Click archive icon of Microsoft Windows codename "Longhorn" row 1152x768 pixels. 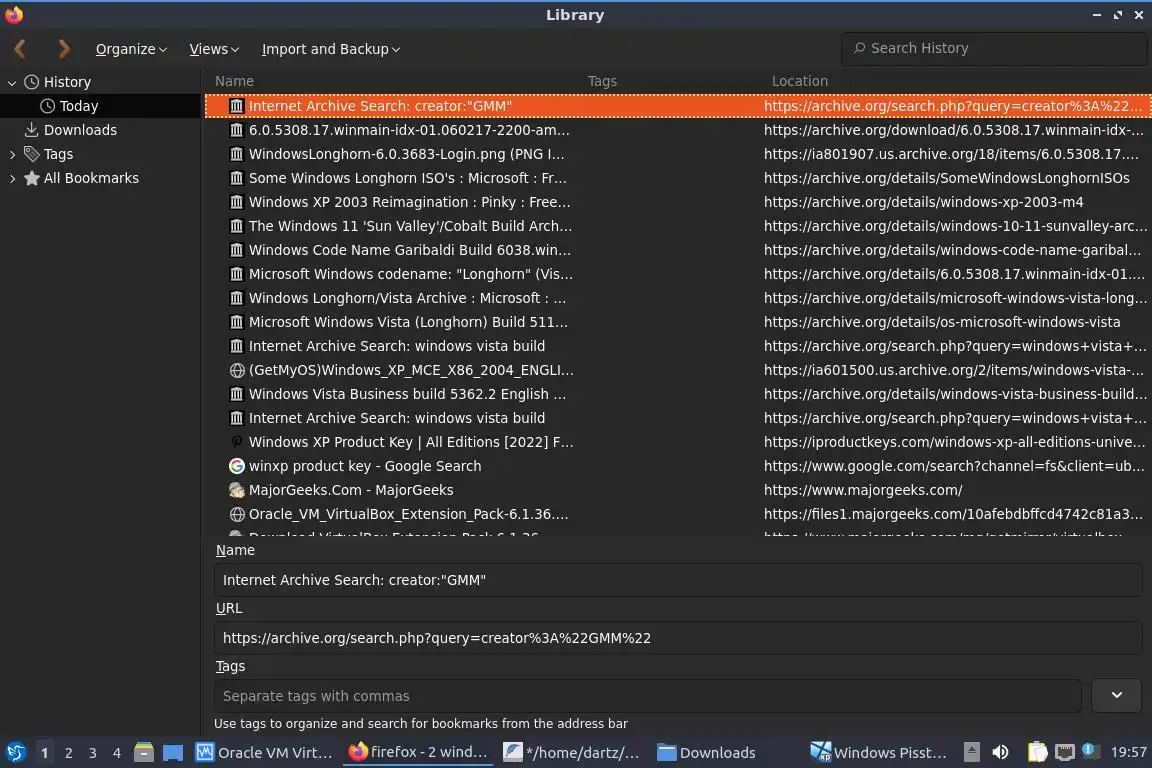pyautogui.click(x=237, y=274)
